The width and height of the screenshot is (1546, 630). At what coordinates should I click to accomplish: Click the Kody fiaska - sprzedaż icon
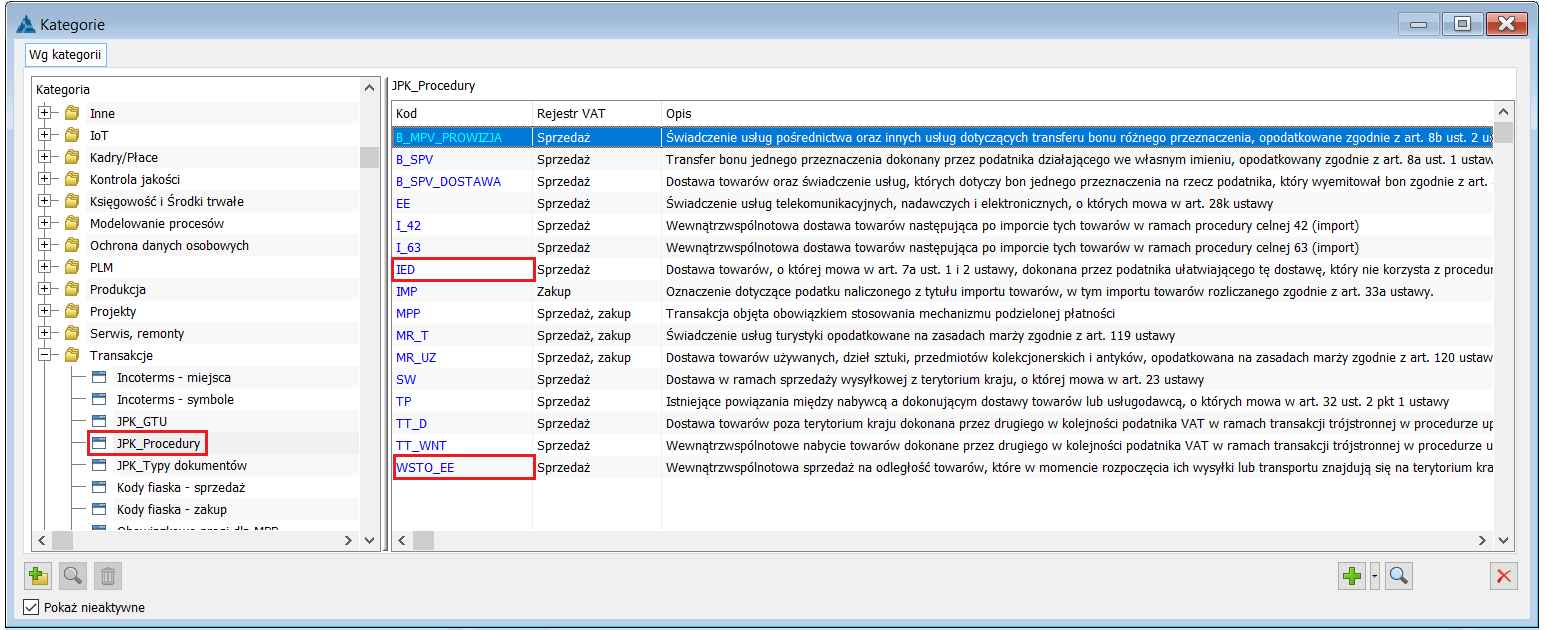tap(99, 487)
